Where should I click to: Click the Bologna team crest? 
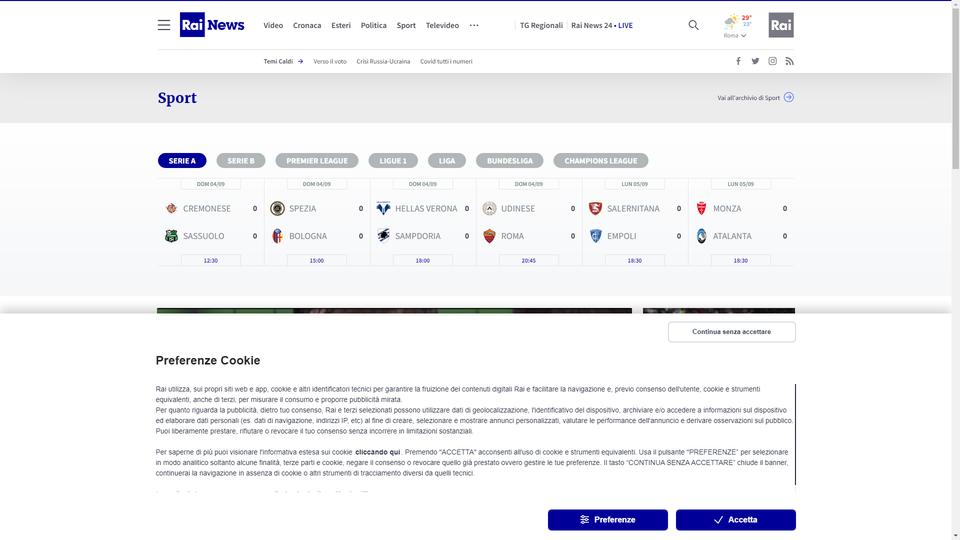pos(277,236)
